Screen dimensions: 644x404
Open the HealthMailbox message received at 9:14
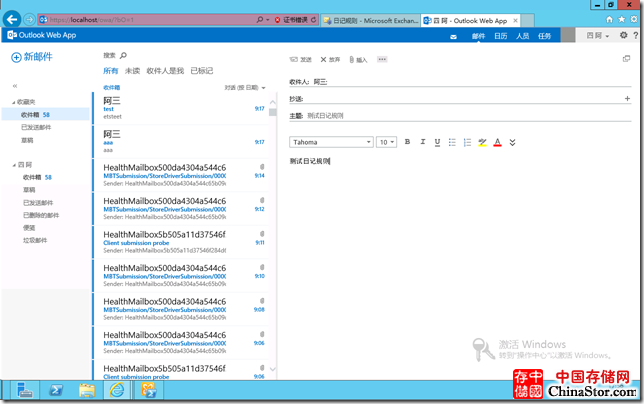pyautogui.click(x=181, y=175)
